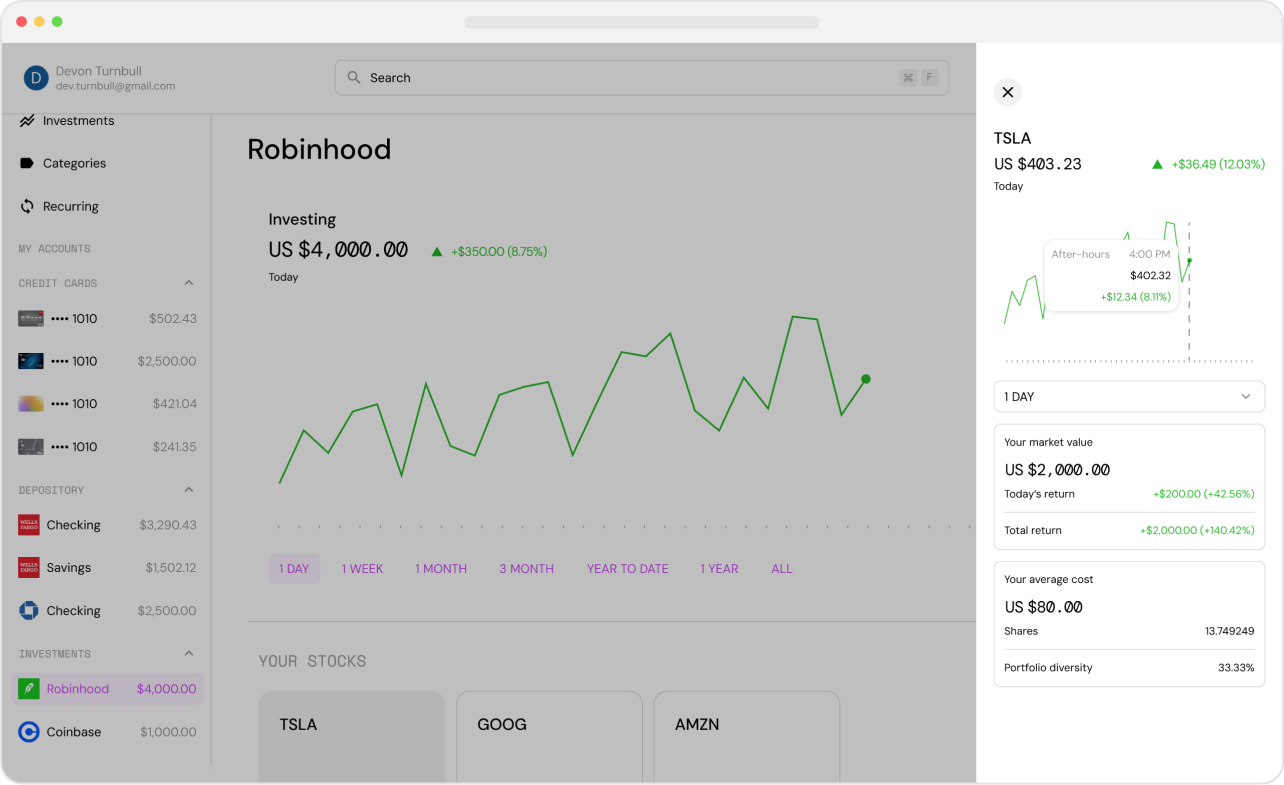Click the Categories tag icon

(27, 163)
